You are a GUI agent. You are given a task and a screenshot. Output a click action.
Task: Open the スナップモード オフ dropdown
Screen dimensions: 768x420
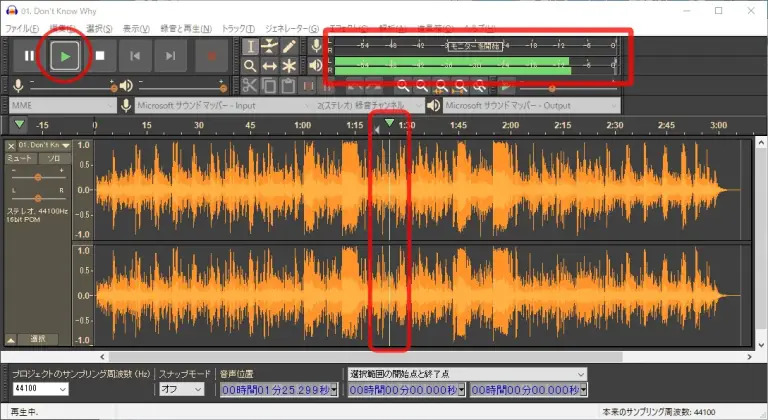click(x=181, y=389)
